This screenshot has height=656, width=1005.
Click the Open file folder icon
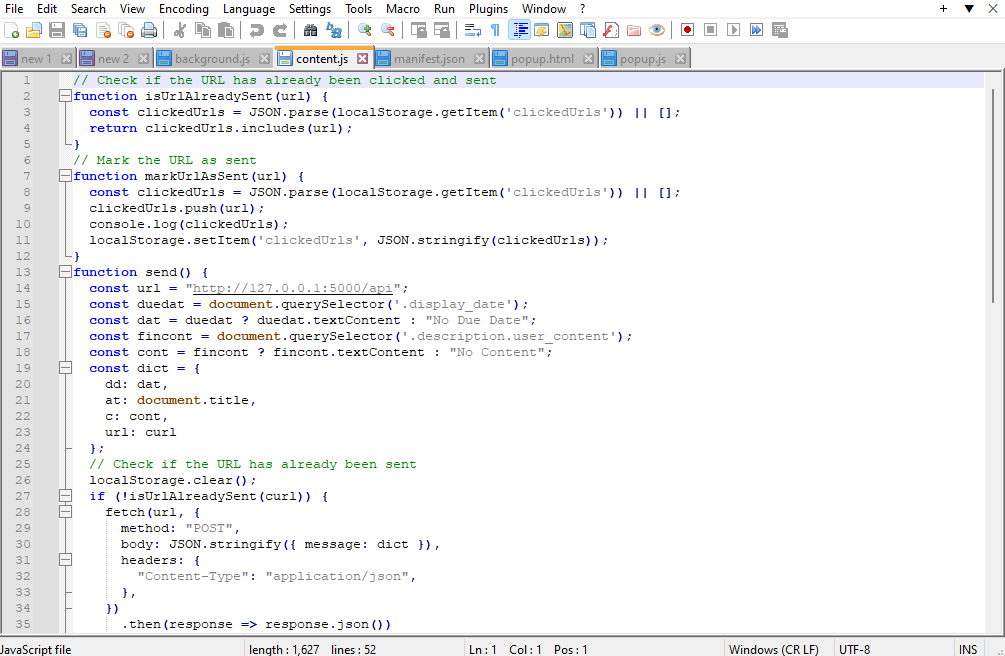(x=34, y=30)
